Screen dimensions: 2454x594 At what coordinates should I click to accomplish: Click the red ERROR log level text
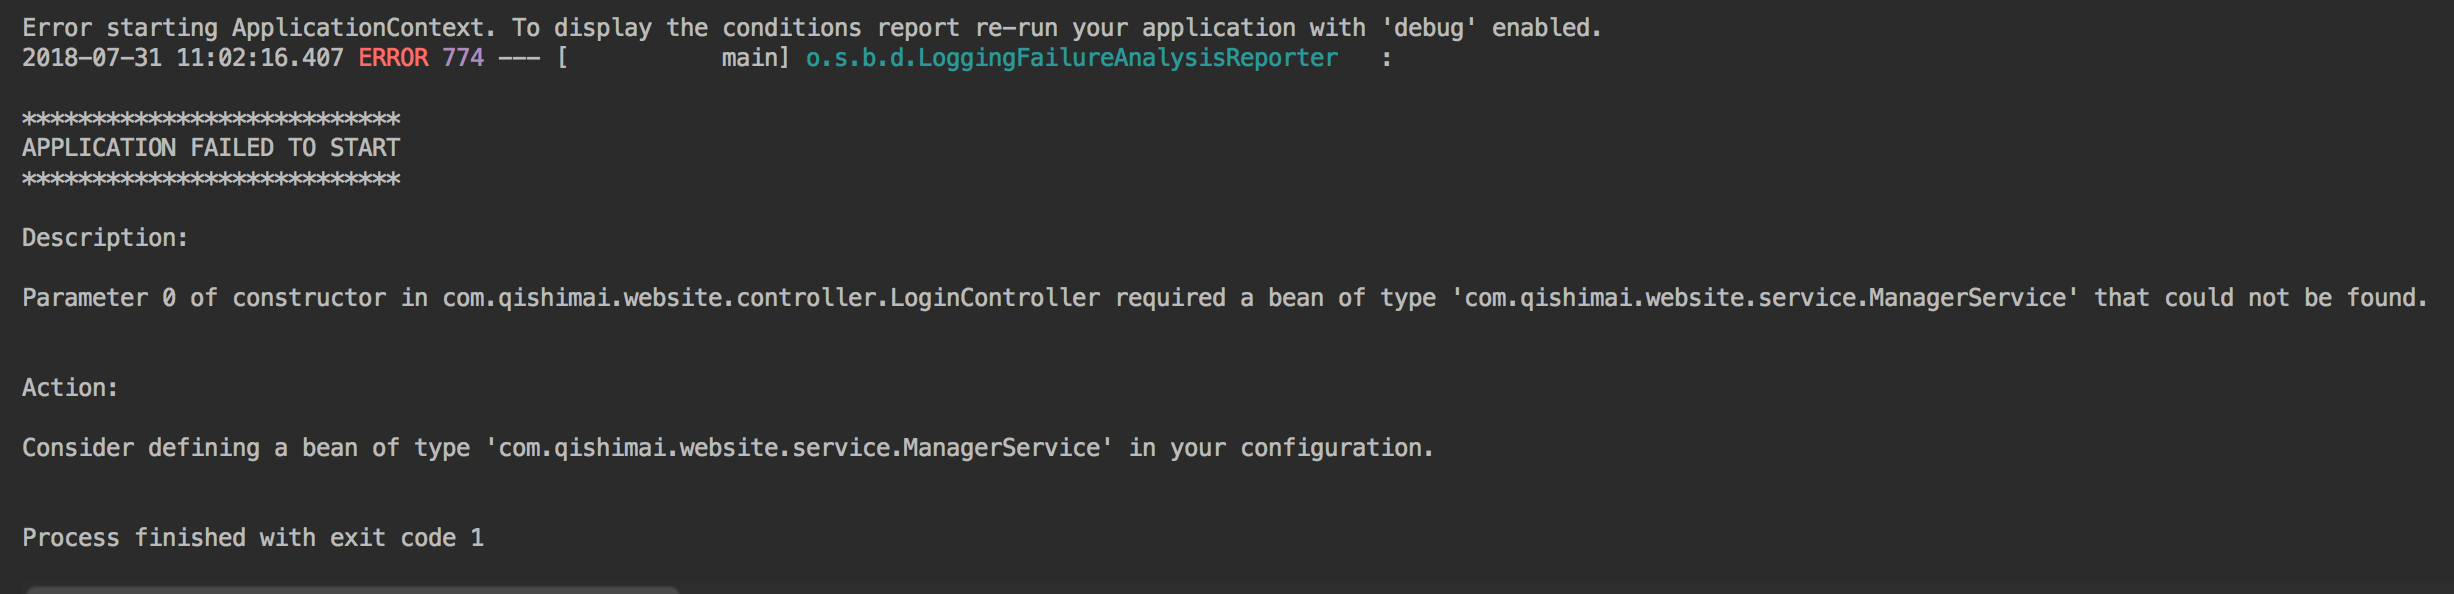coord(393,58)
